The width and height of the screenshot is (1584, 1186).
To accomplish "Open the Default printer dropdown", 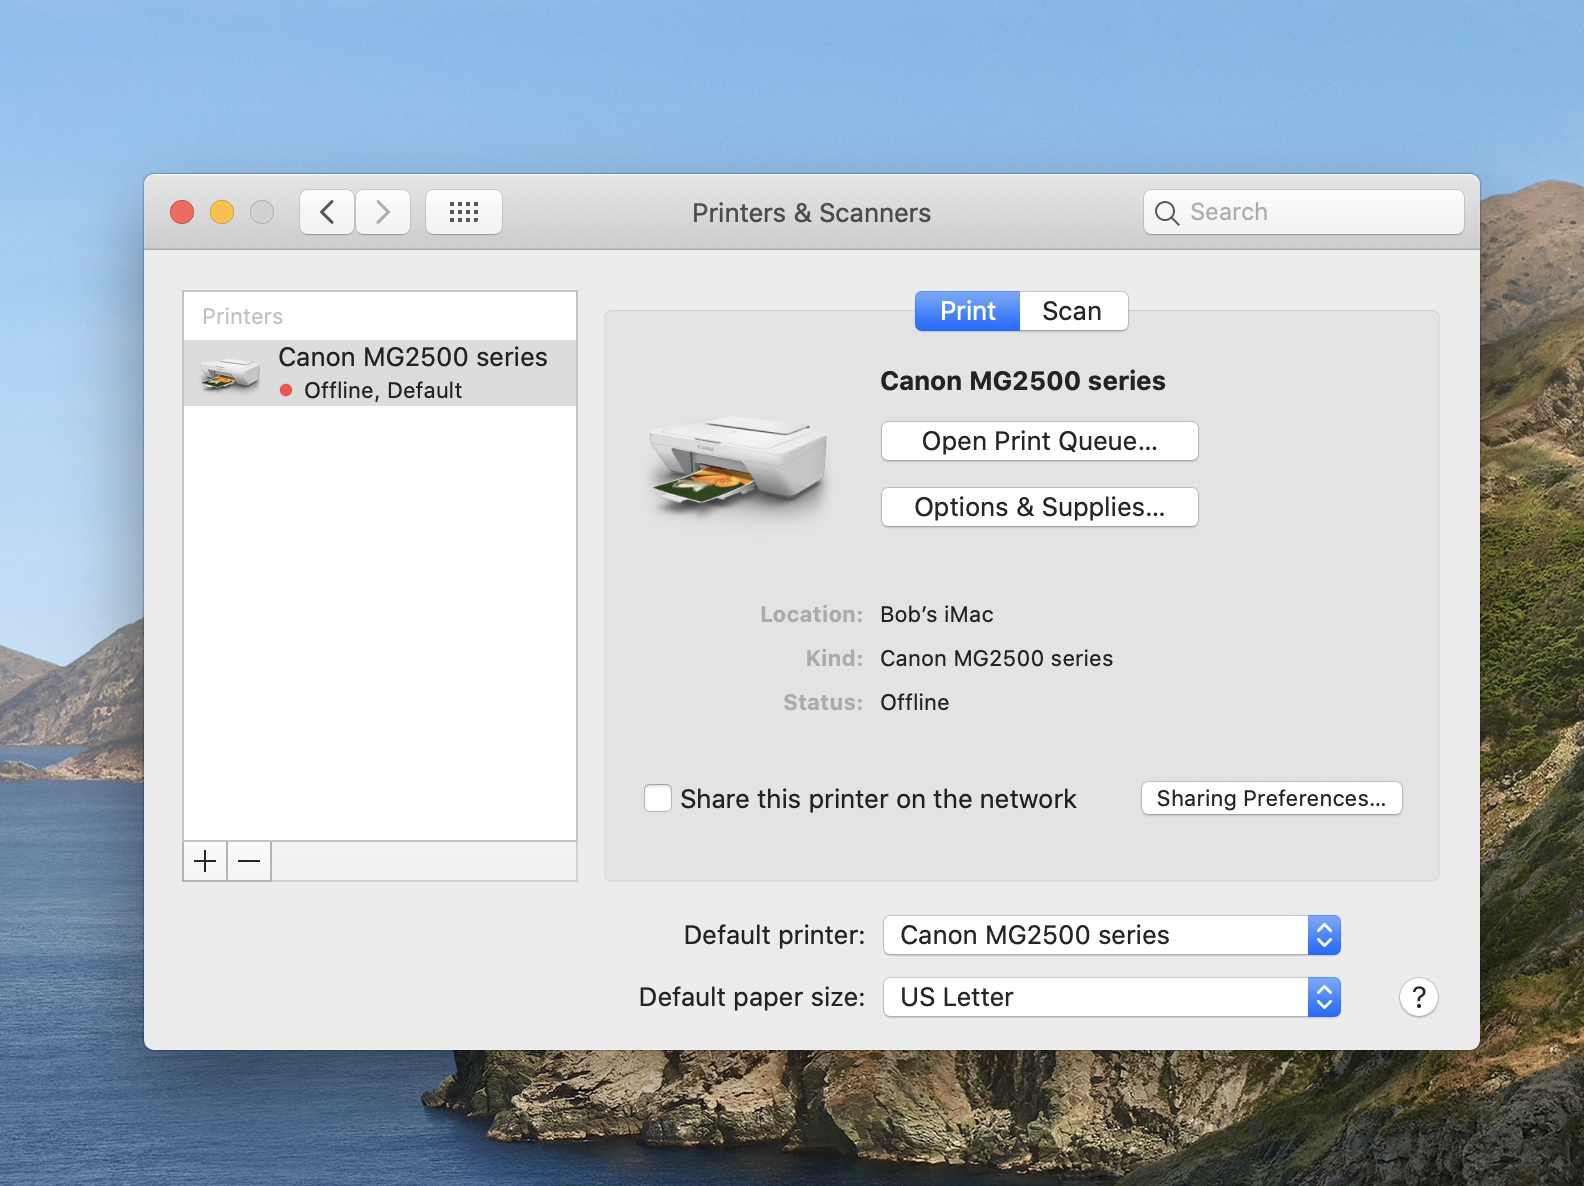I will (x=1112, y=935).
